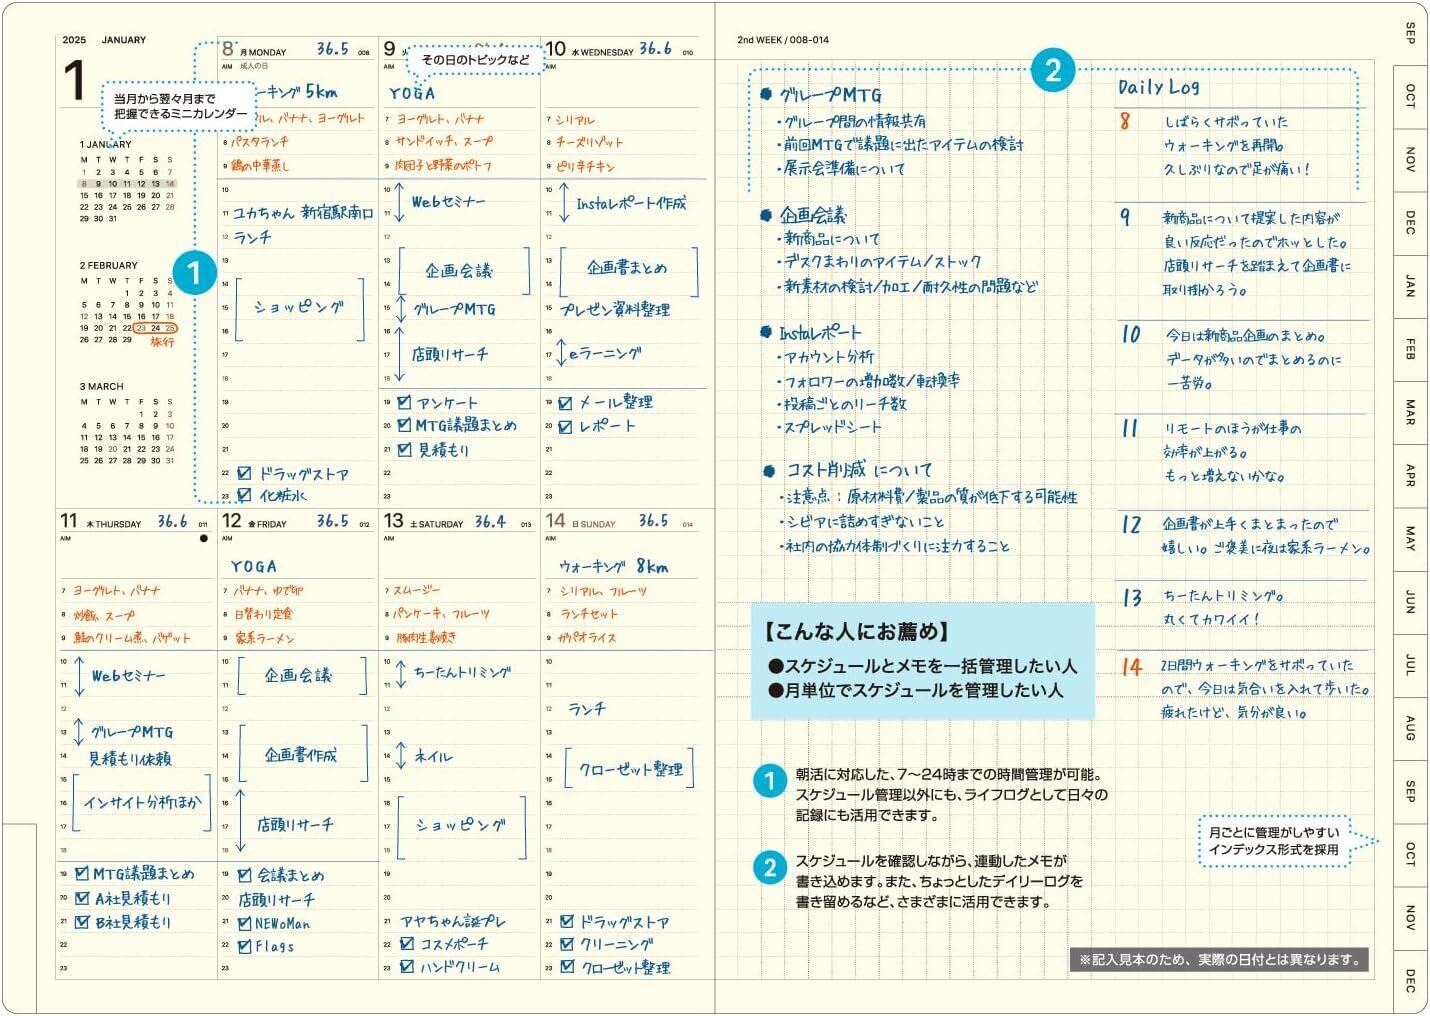This screenshot has height=1016, width=1430.
Task: Toggle the クリーニング checkbox
Action: 567,944
